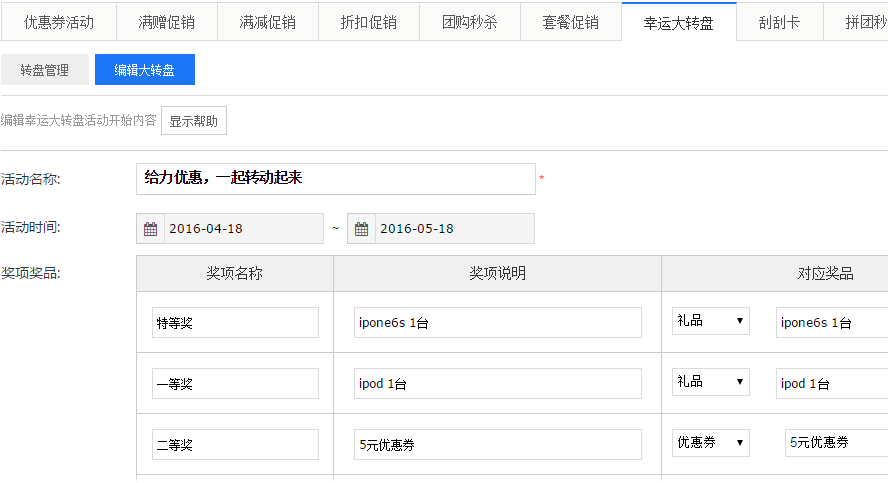Click the 编辑大转盘 button
Image resolution: width=888 pixels, height=483 pixels.
(x=145, y=70)
